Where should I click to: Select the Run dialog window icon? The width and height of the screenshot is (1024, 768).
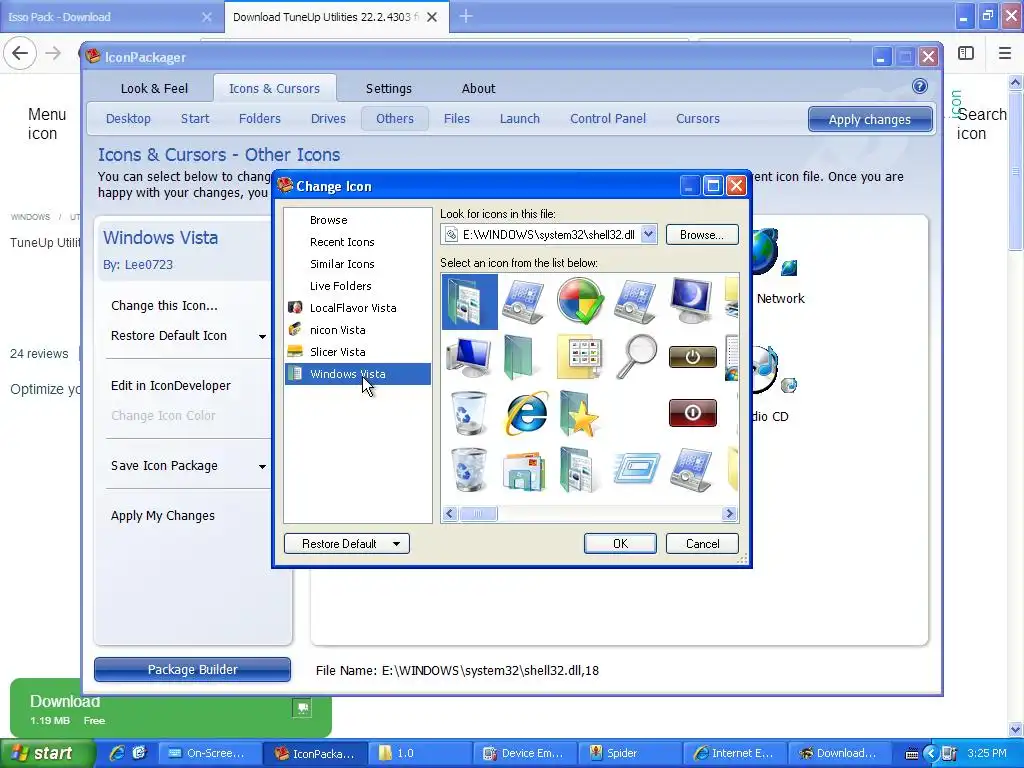click(x=636, y=468)
